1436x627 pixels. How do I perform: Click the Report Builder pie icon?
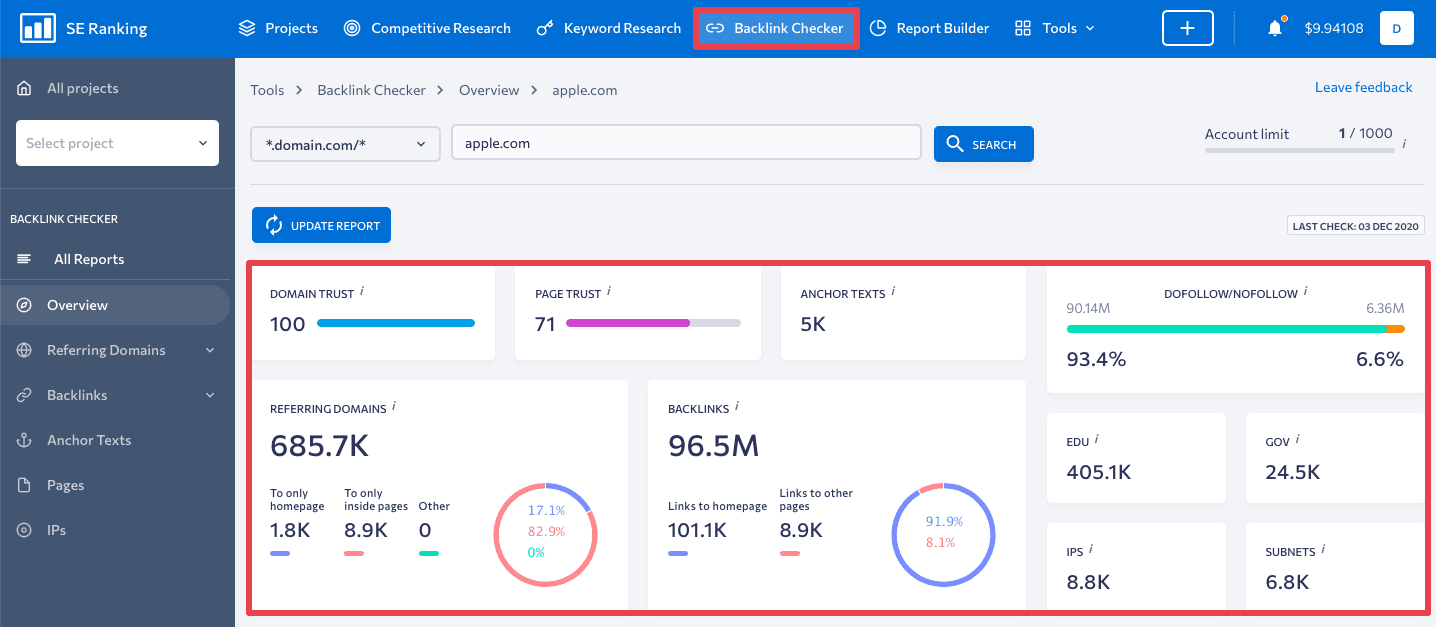click(878, 28)
